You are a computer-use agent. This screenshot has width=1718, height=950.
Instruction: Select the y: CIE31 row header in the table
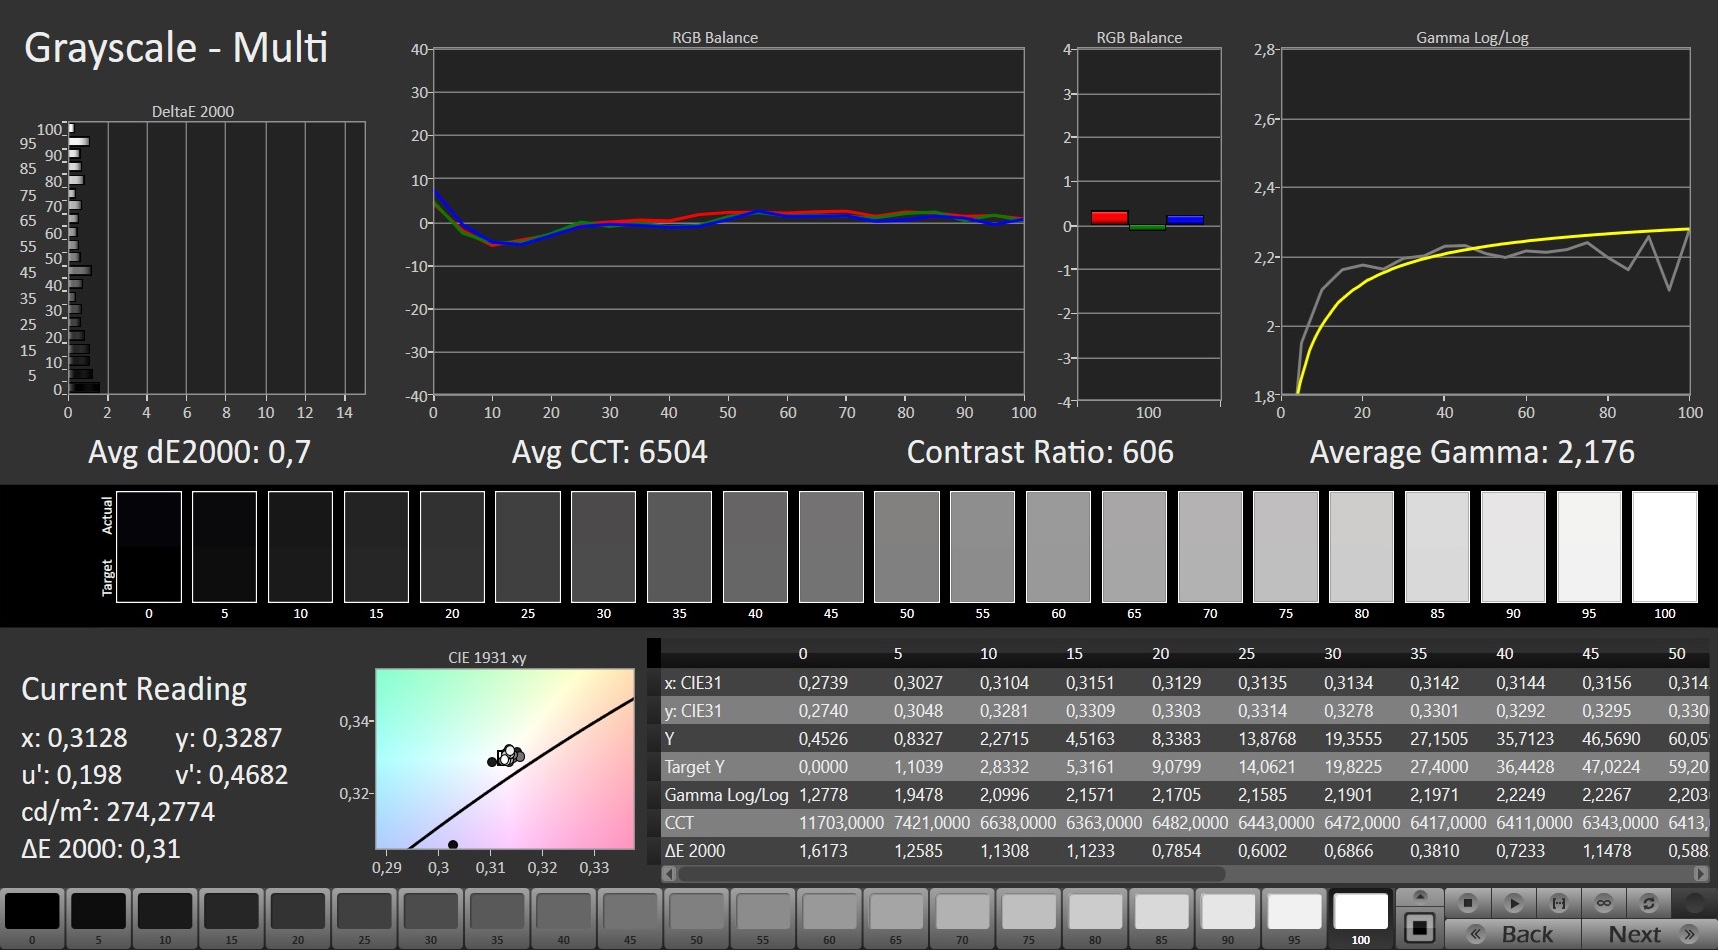tap(693, 711)
